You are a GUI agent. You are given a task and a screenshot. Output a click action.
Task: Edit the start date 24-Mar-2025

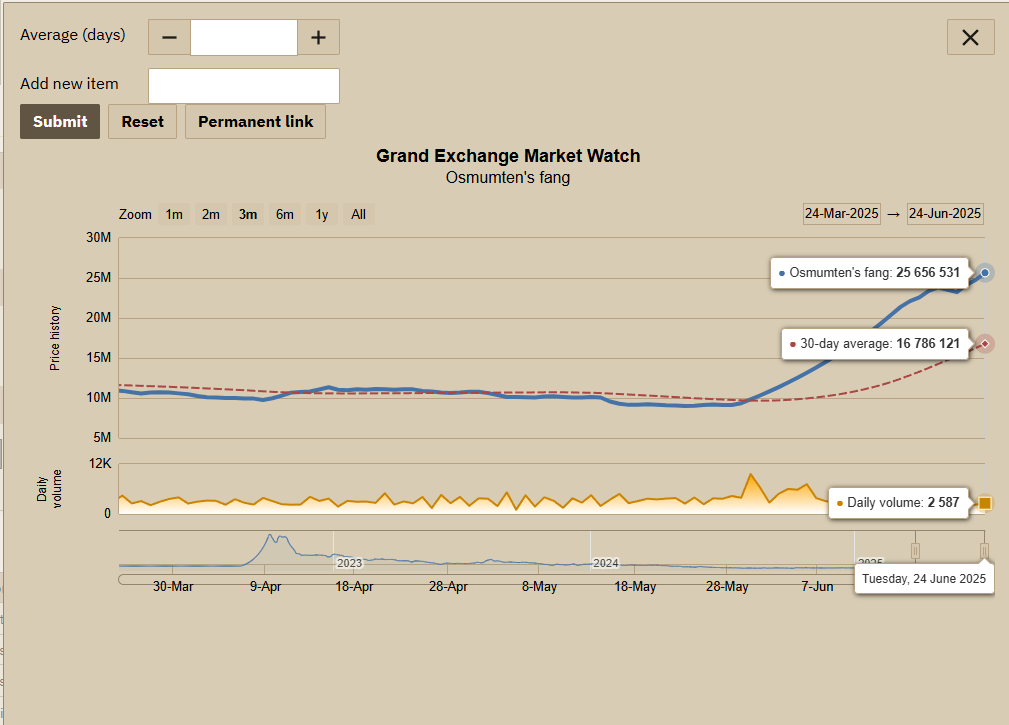click(842, 214)
